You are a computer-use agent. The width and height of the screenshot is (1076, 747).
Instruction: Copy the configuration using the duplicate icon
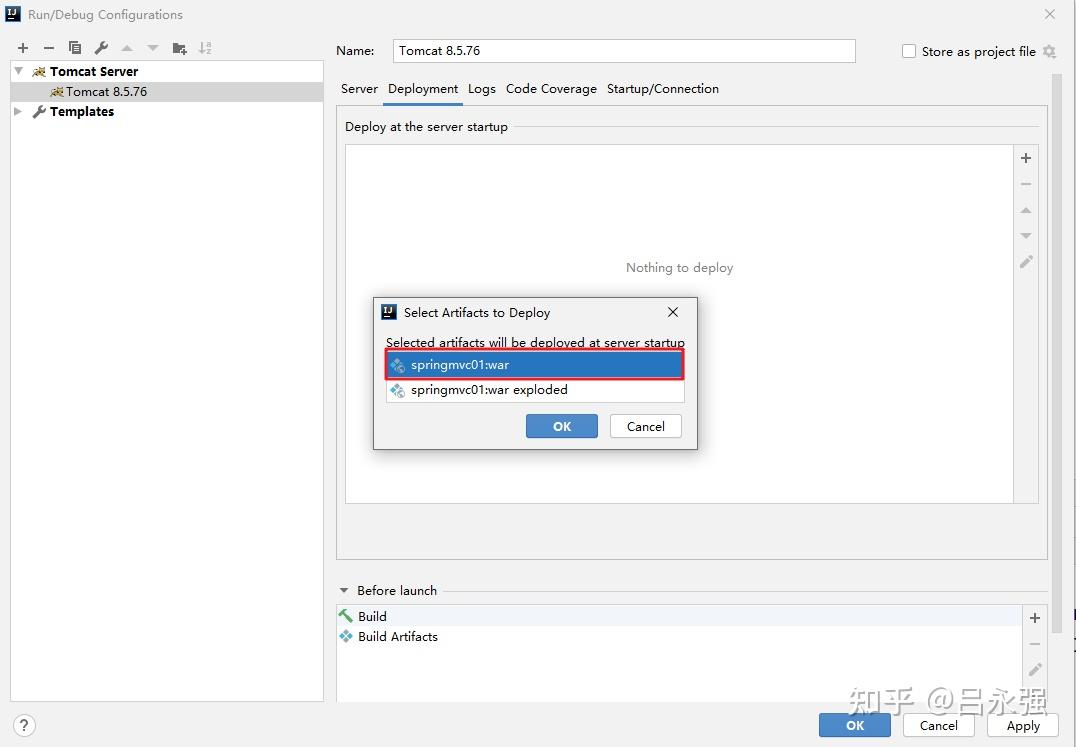click(75, 48)
